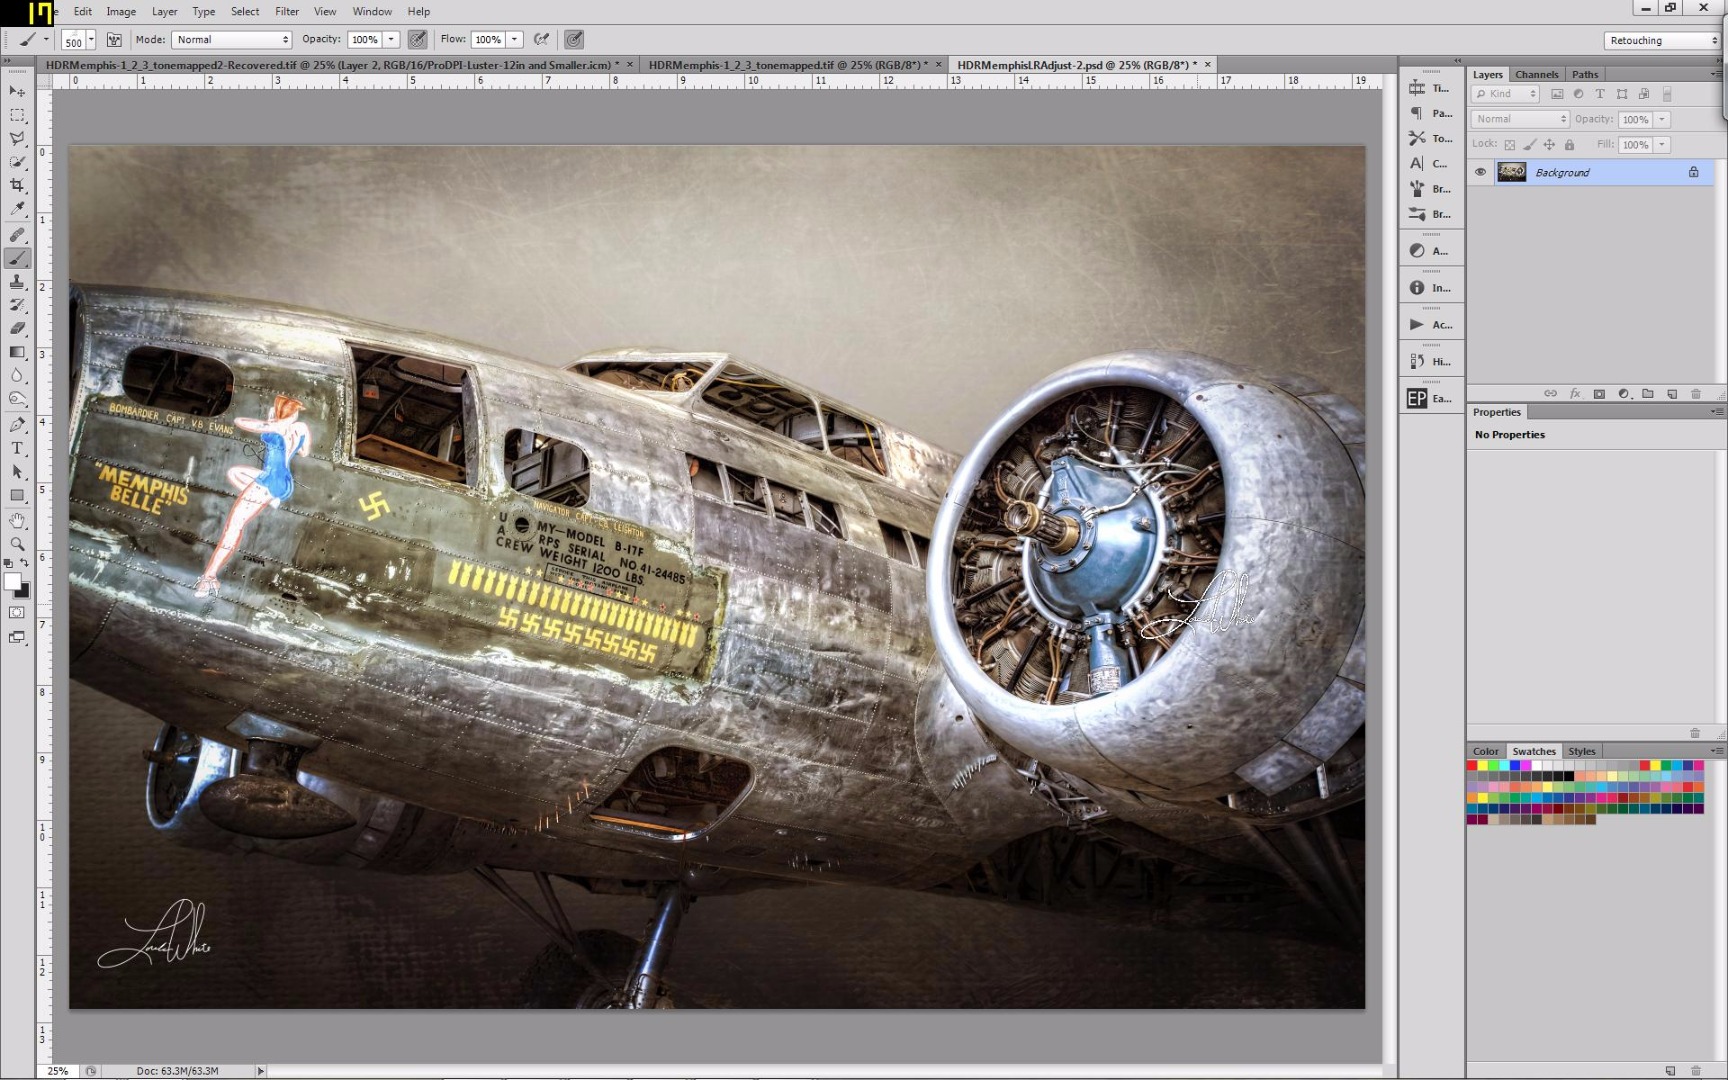1728x1080 pixels.
Task: Select the Path Selection tool
Action: tap(17, 472)
